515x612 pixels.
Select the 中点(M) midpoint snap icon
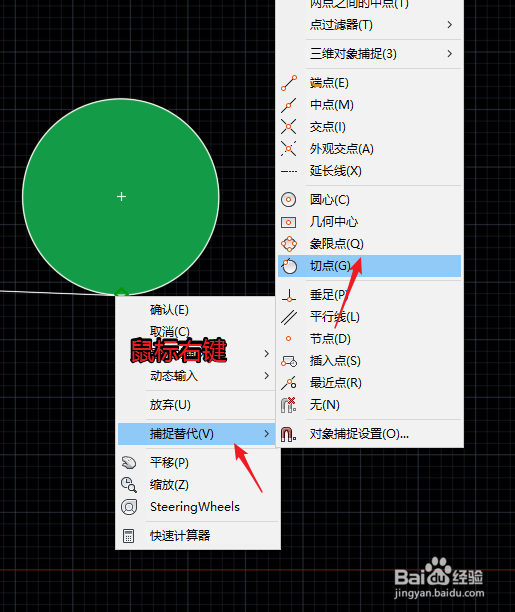(289, 105)
